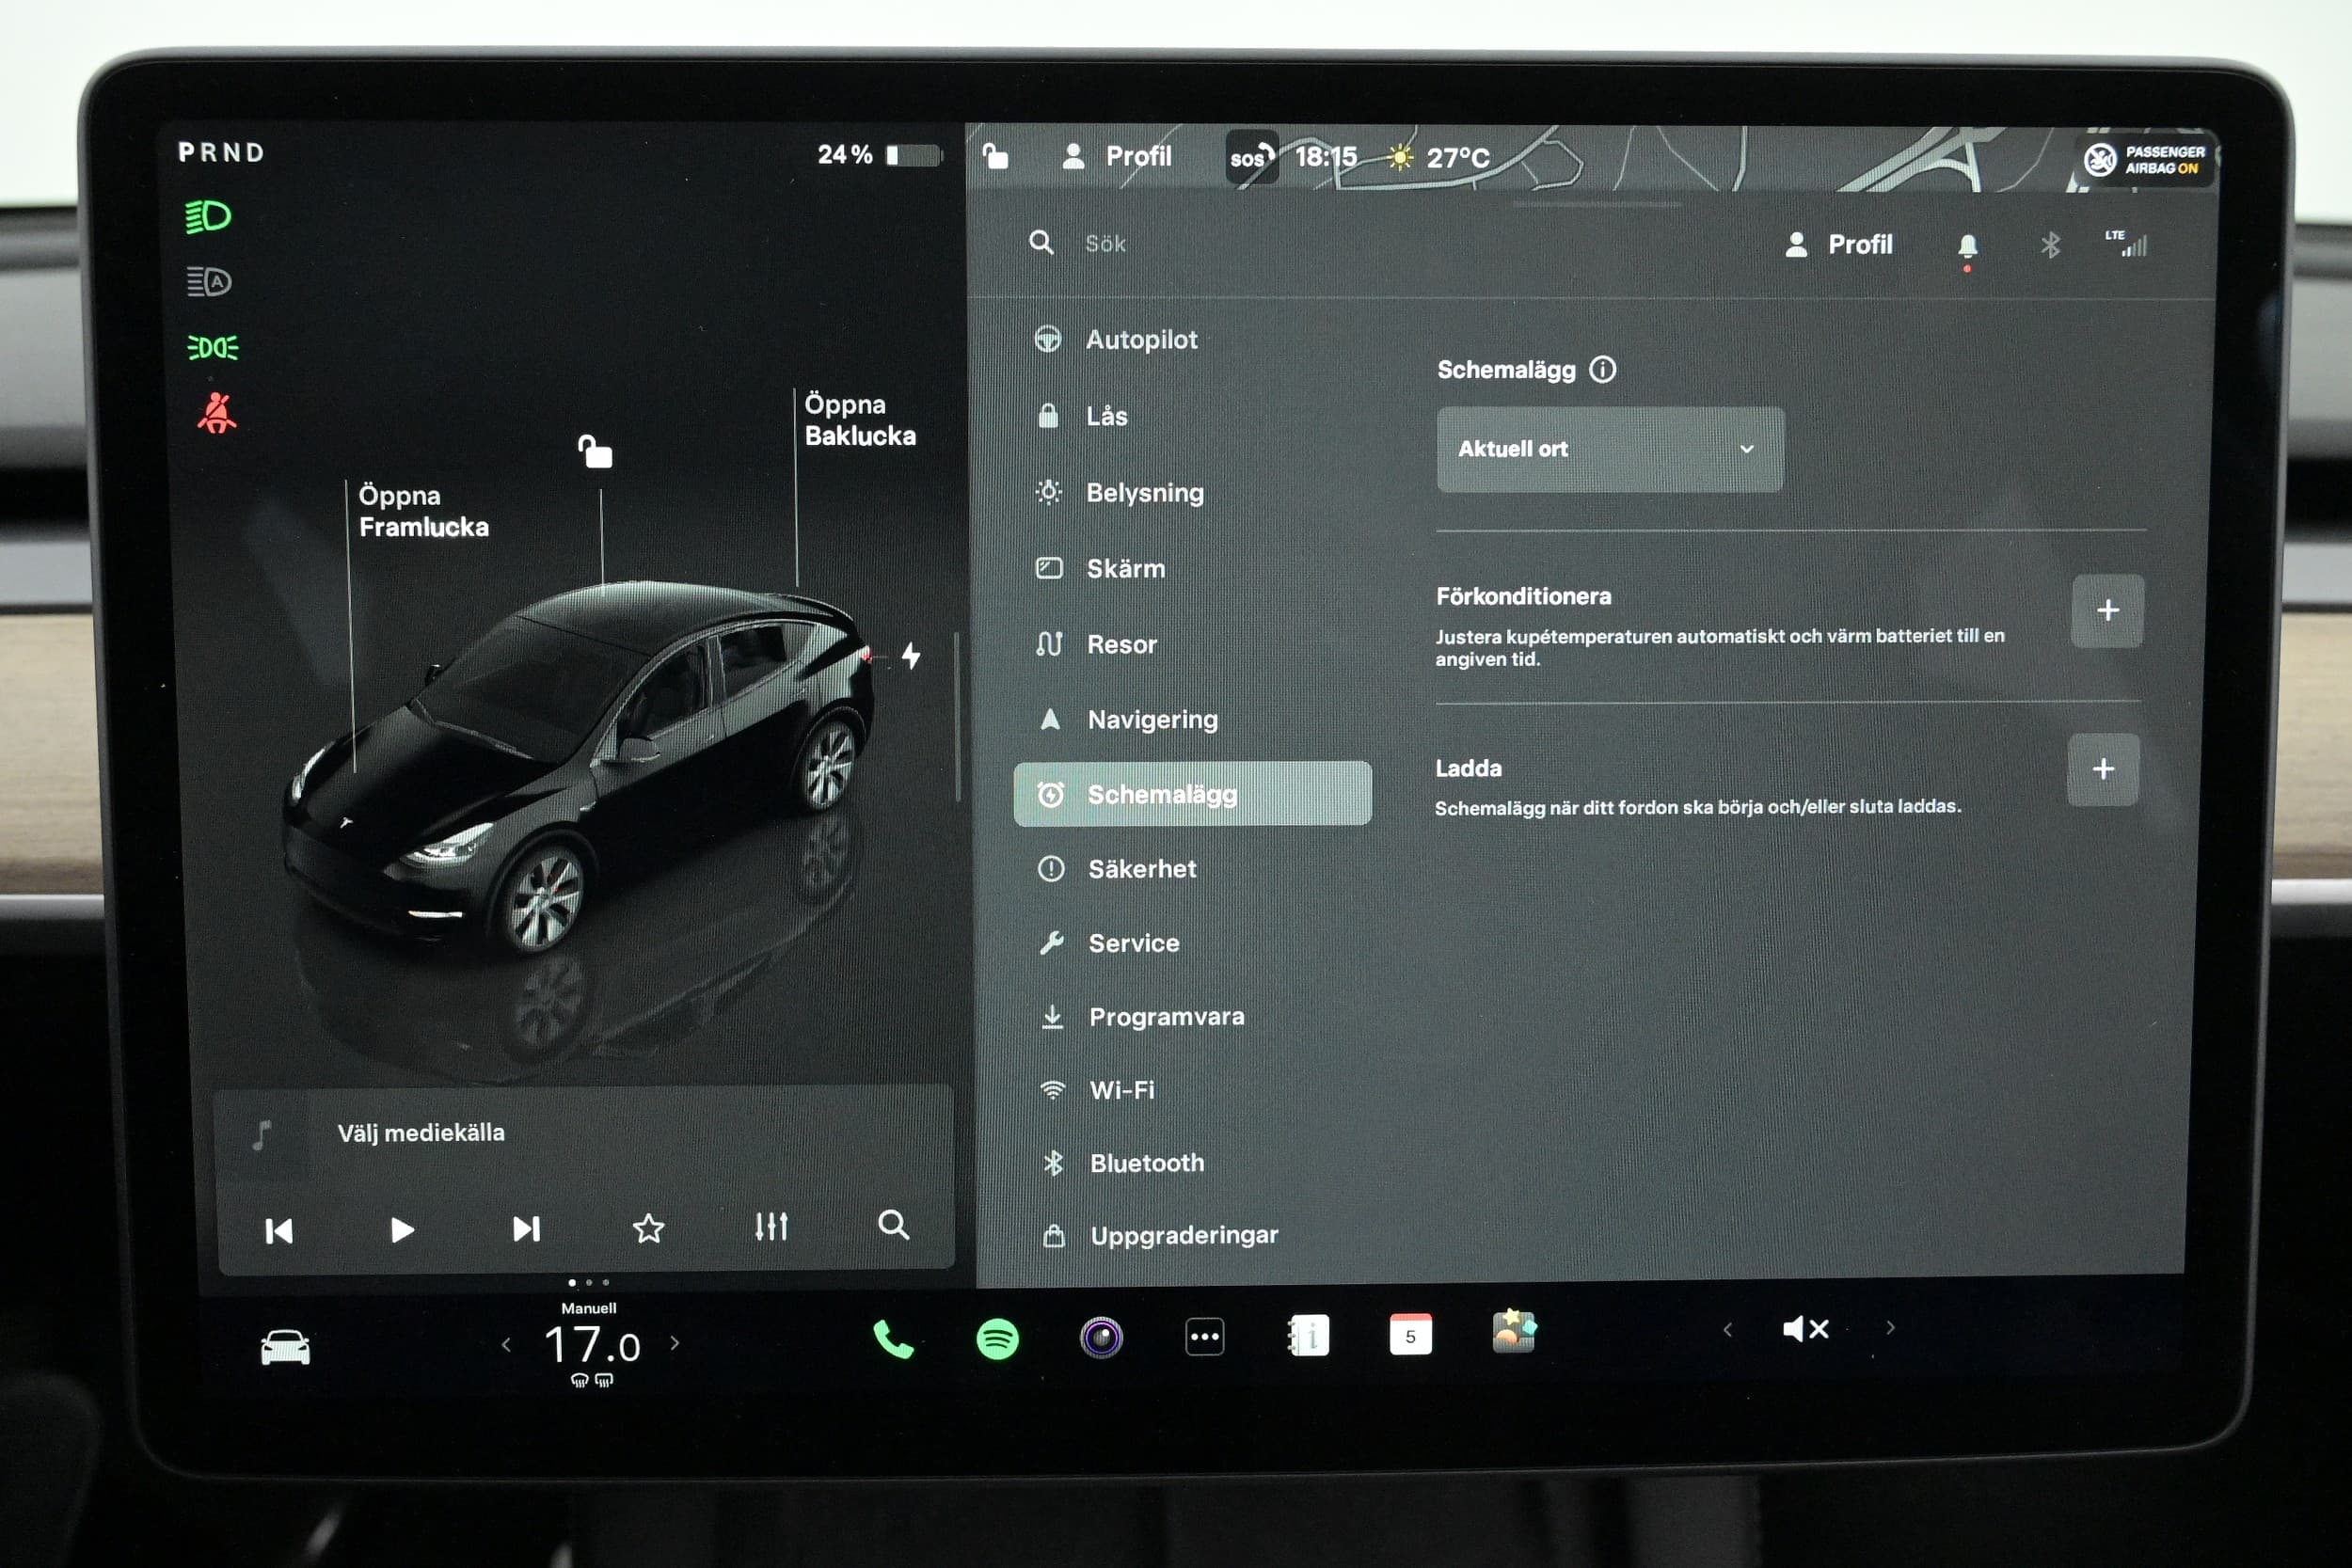The height and width of the screenshot is (1568, 2352).
Task: Open the all-apps three dots icon
Action: 1204,1337
